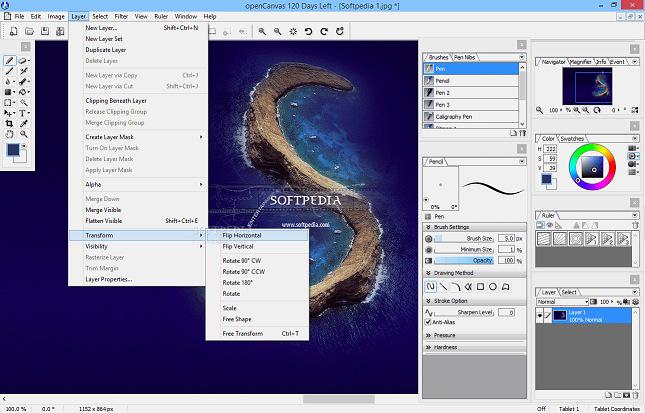Switch to the Pen Nibs tab
This screenshot has width=645, height=413.
[465, 57]
